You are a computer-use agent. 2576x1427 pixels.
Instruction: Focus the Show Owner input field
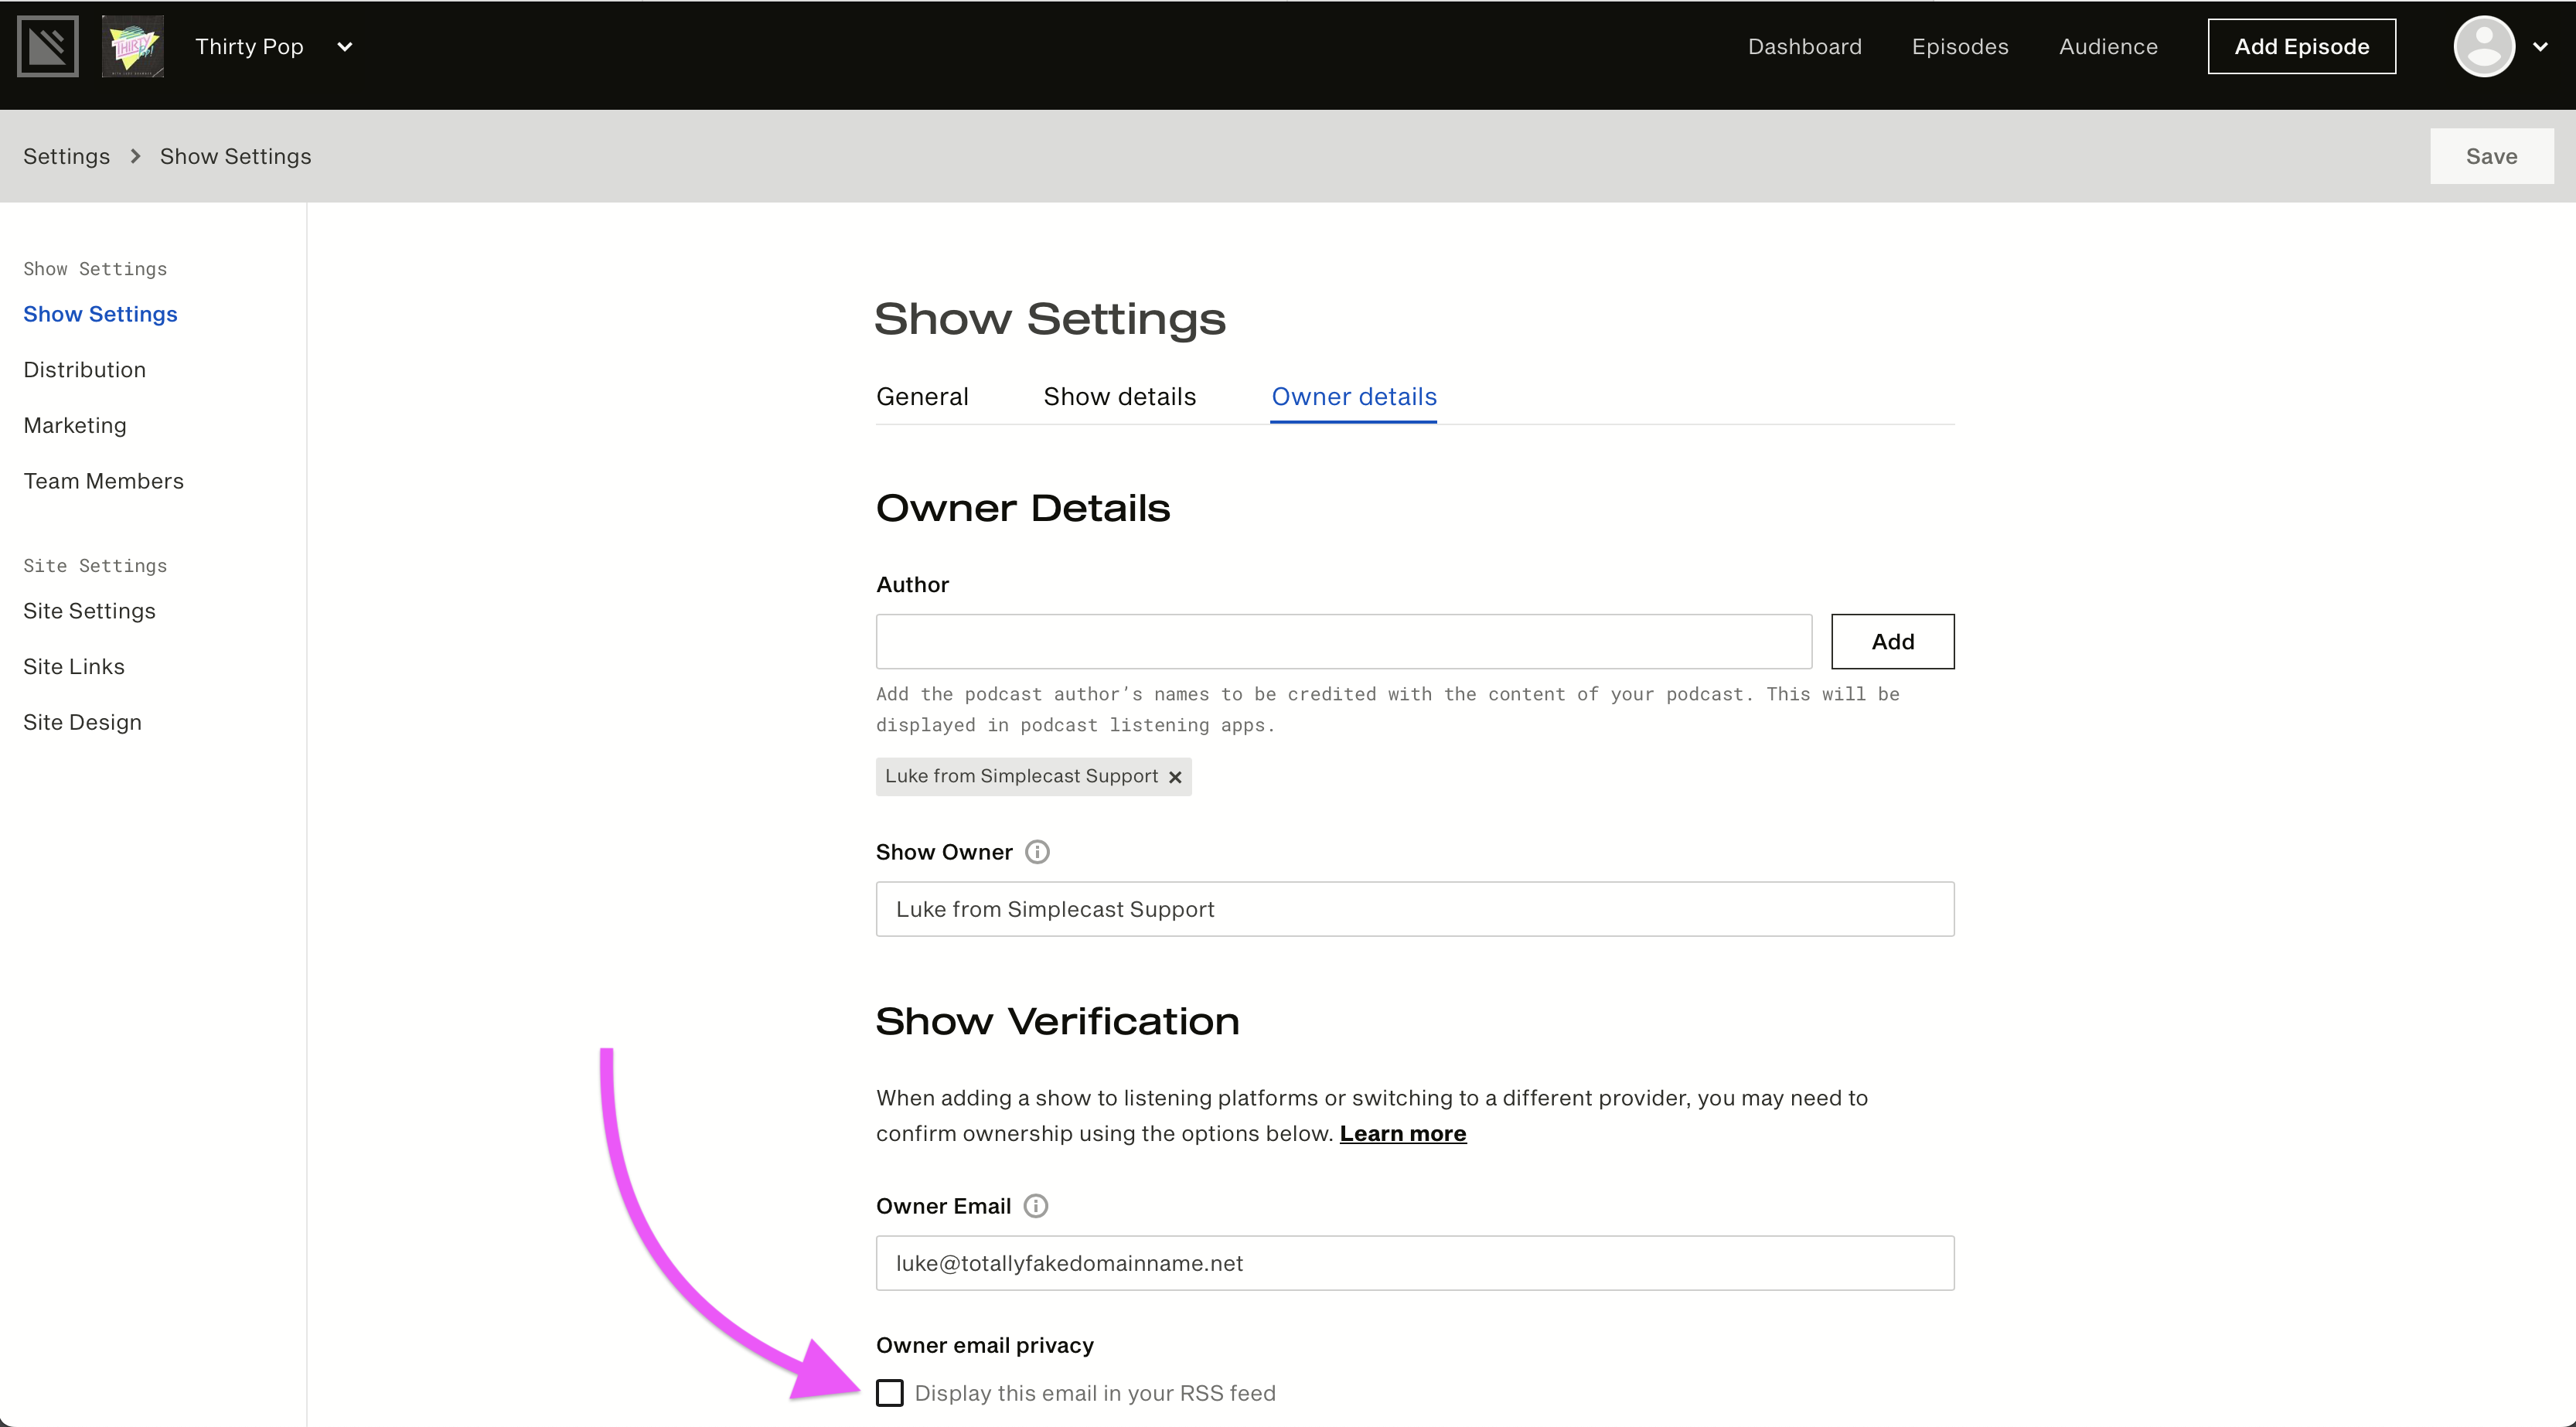[1415, 909]
